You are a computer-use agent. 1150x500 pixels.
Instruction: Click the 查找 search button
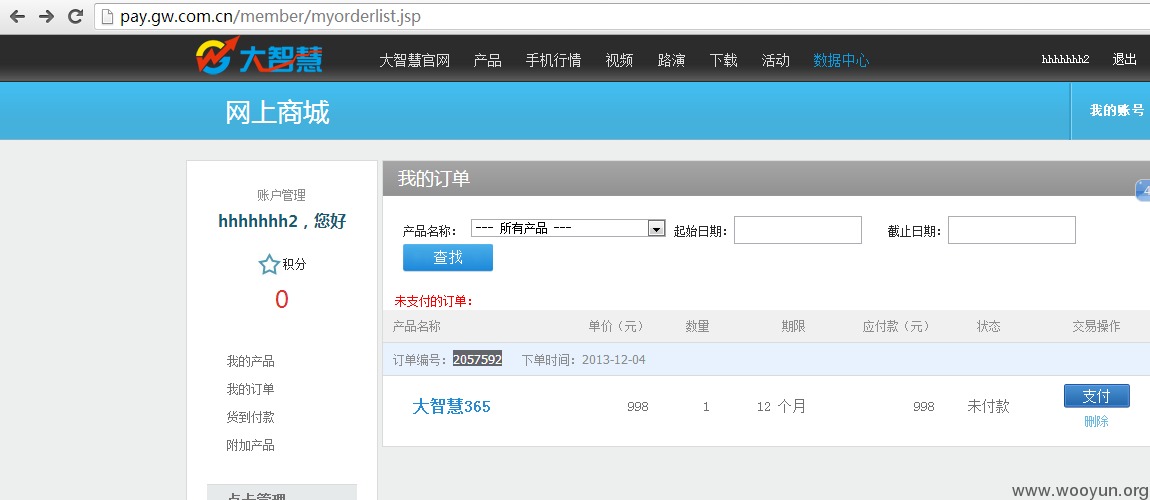(x=448, y=257)
